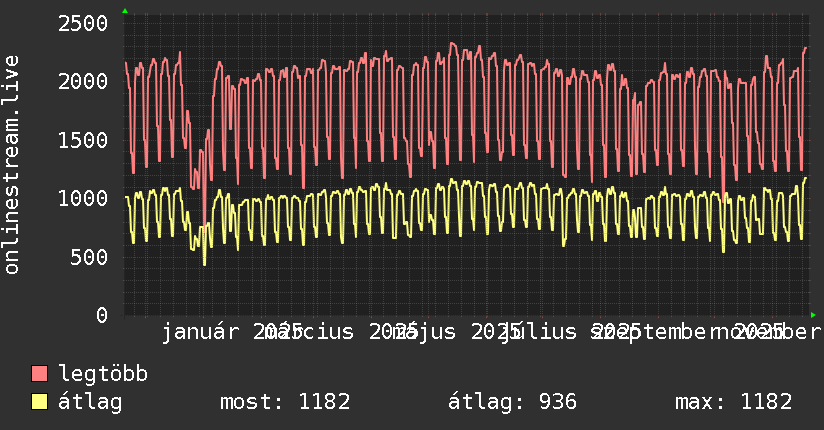Click the 500 y-axis label

(x=89, y=257)
